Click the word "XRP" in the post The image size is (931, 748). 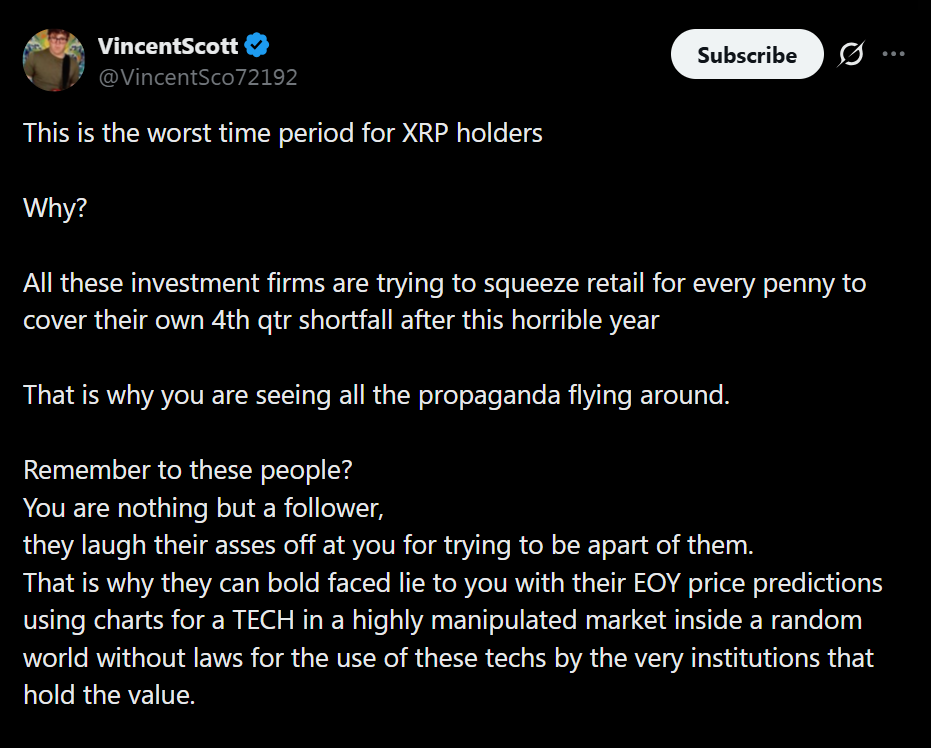tap(423, 133)
